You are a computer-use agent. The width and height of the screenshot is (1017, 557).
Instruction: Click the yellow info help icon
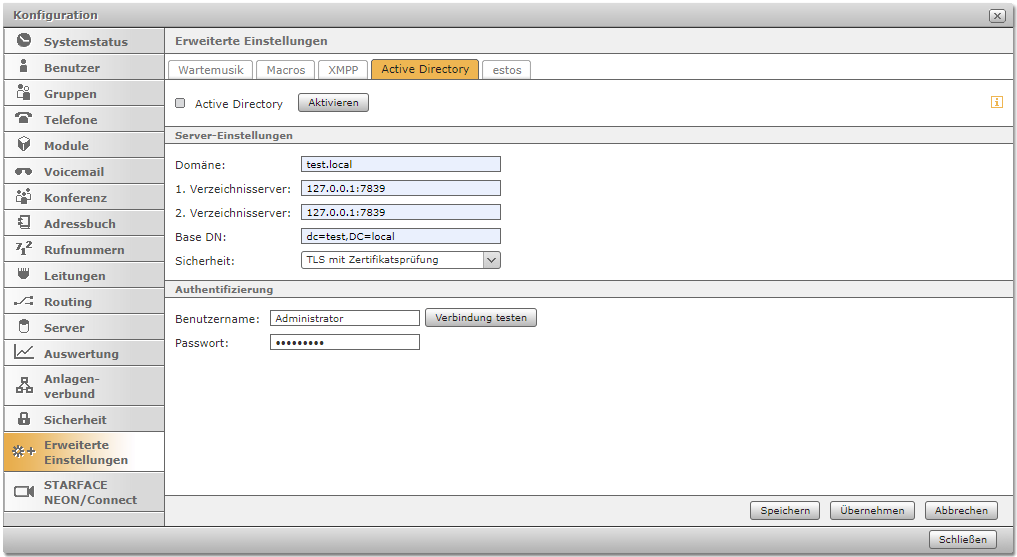[996, 102]
